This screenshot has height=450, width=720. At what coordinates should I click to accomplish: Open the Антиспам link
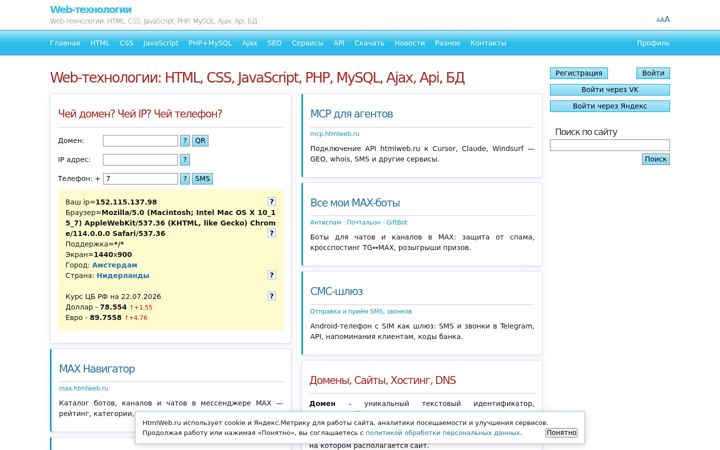(326, 222)
